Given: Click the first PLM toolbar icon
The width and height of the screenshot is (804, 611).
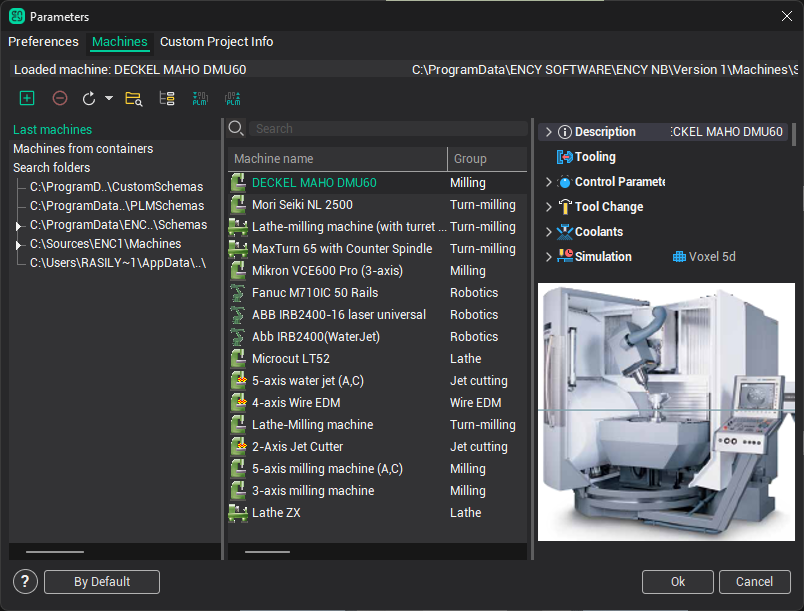Looking at the screenshot, I should tap(200, 98).
